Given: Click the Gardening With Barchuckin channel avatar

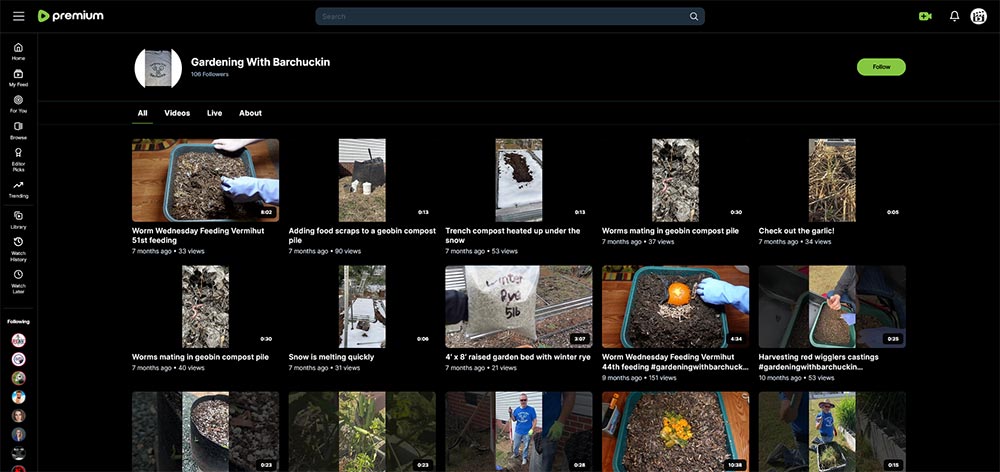Looking at the screenshot, I should pyautogui.click(x=158, y=68).
